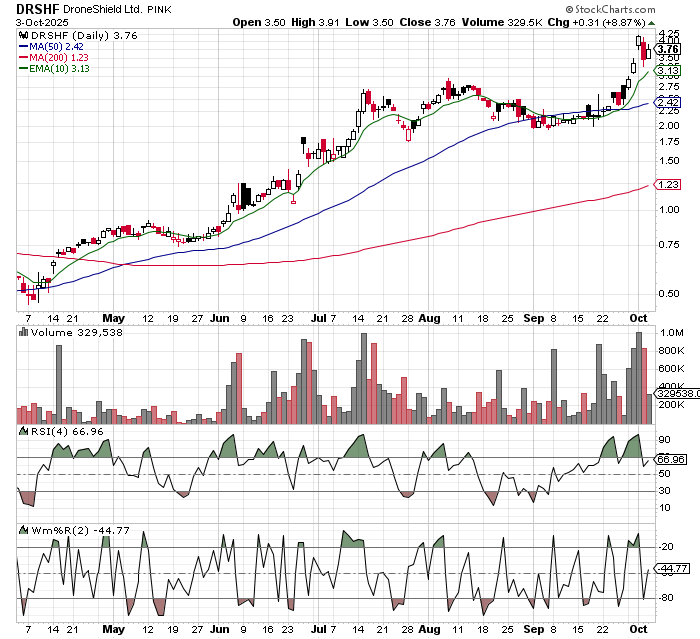Viewport: 700px width, 639px height.
Task: Click Aug on the price chart date axis
Action: (429, 318)
